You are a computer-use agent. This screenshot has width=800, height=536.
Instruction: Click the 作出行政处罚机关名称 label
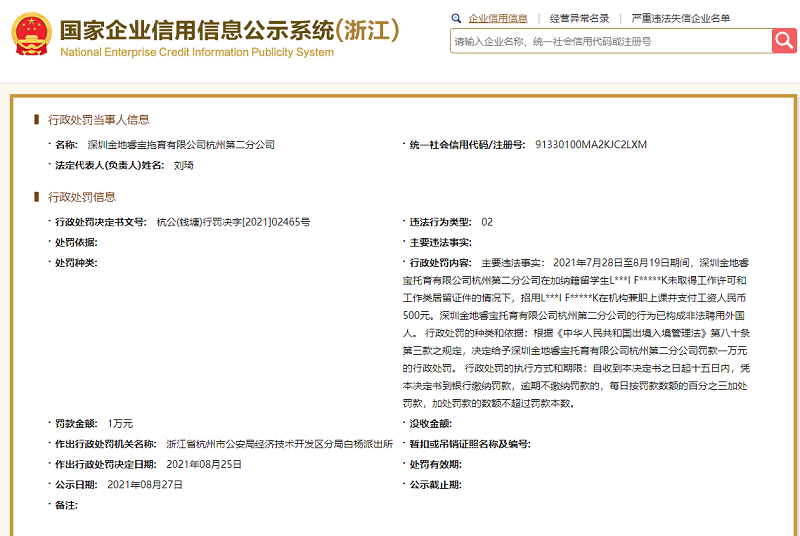(x=106, y=444)
